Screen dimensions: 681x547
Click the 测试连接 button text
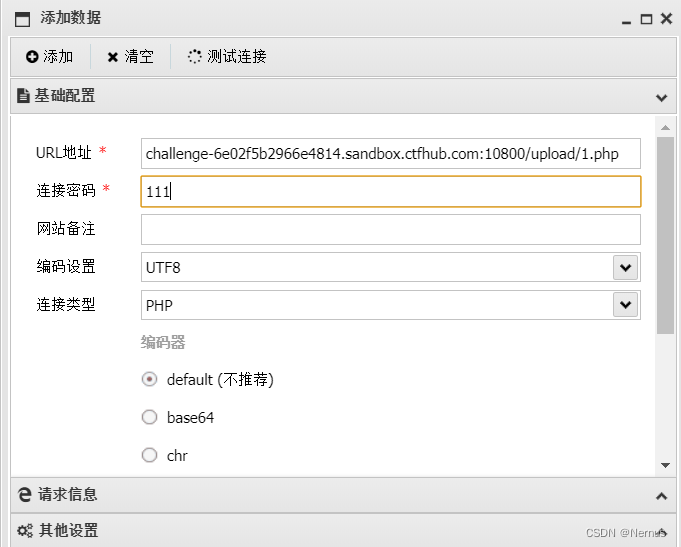pos(237,56)
